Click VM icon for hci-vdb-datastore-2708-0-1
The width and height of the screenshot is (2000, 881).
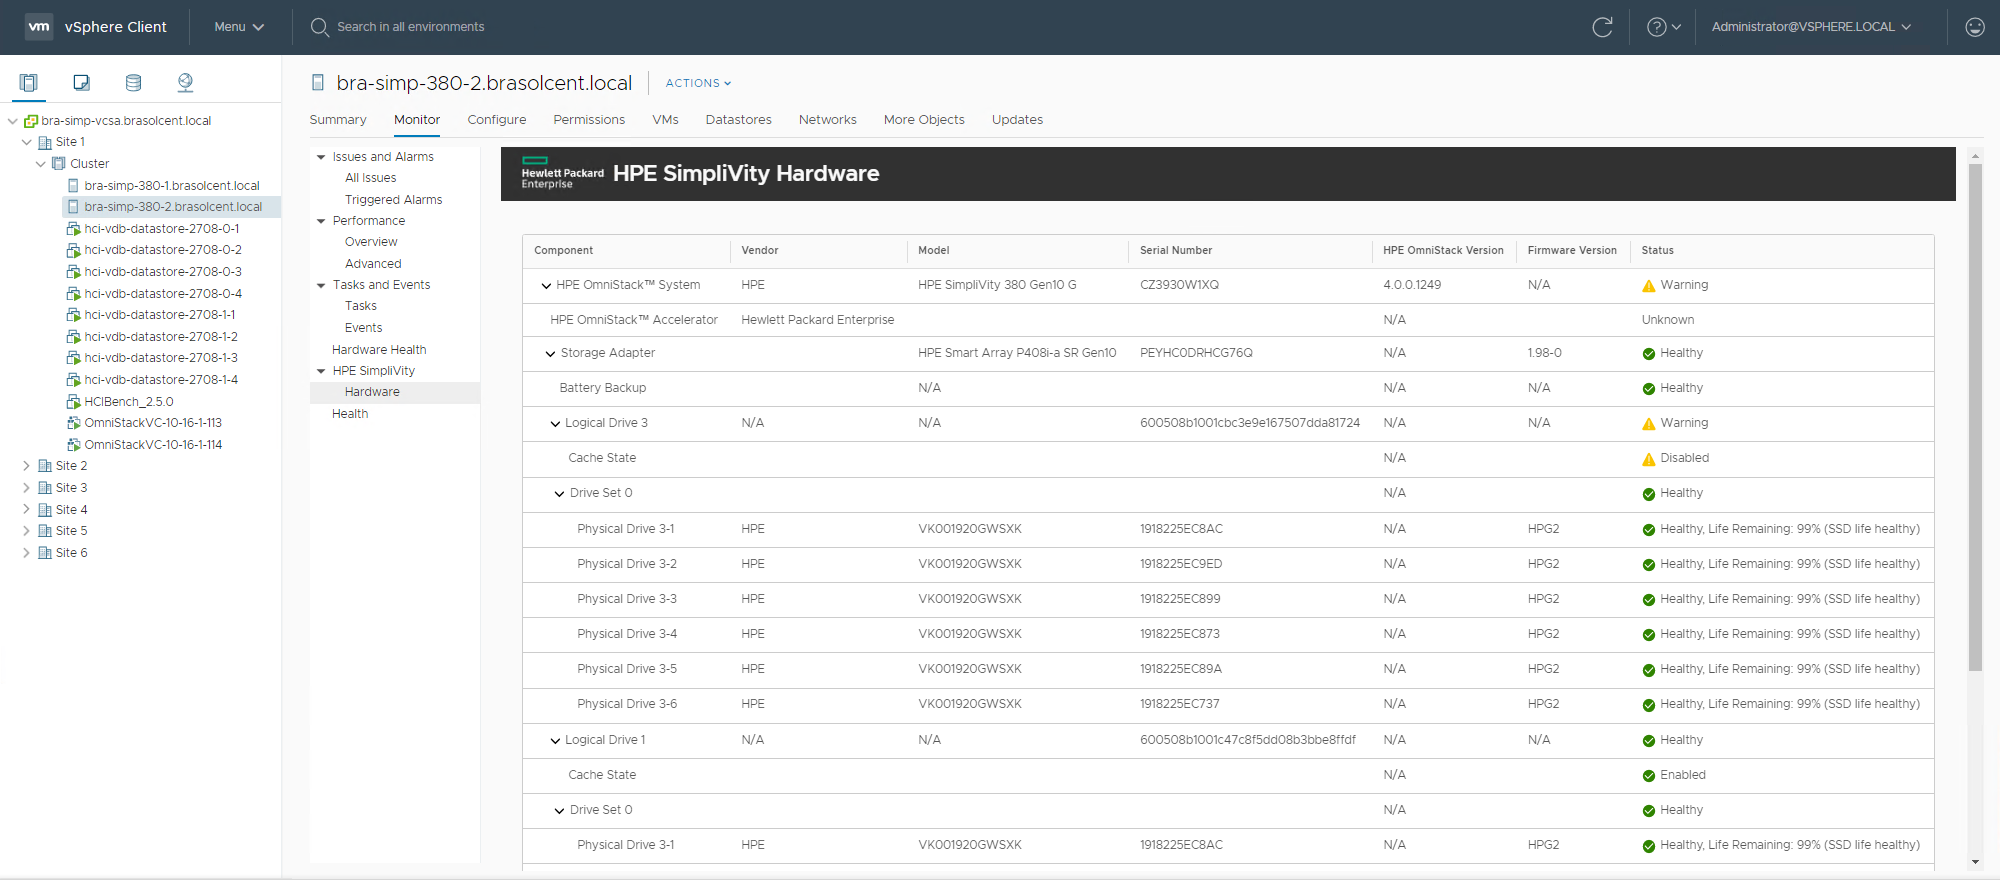tap(73, 229)
